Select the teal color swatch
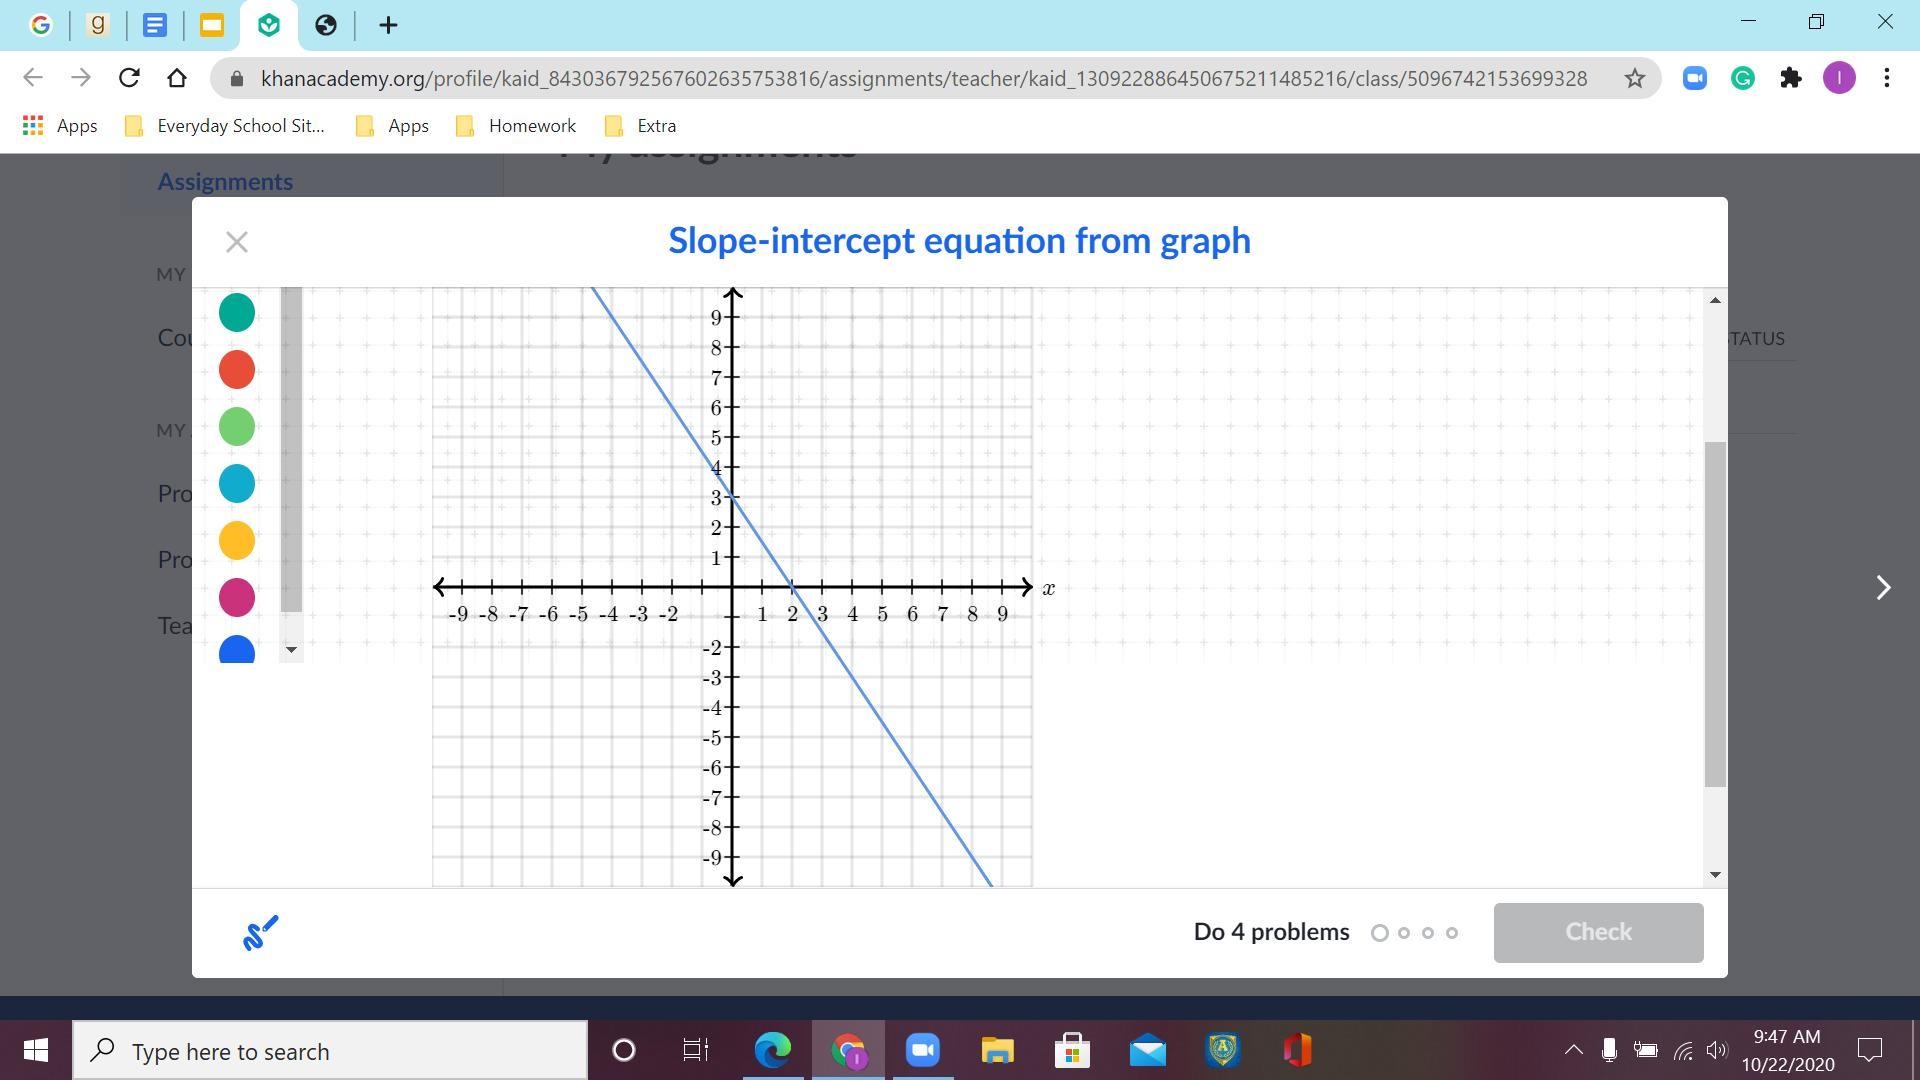 point(237,312)
